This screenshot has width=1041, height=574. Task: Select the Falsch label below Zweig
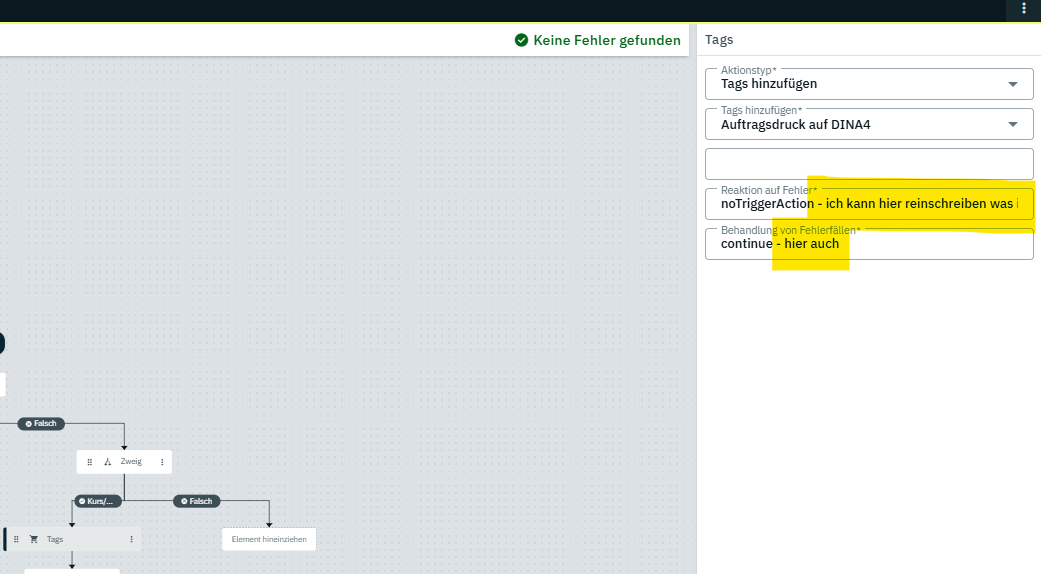(x=196, y=501)
